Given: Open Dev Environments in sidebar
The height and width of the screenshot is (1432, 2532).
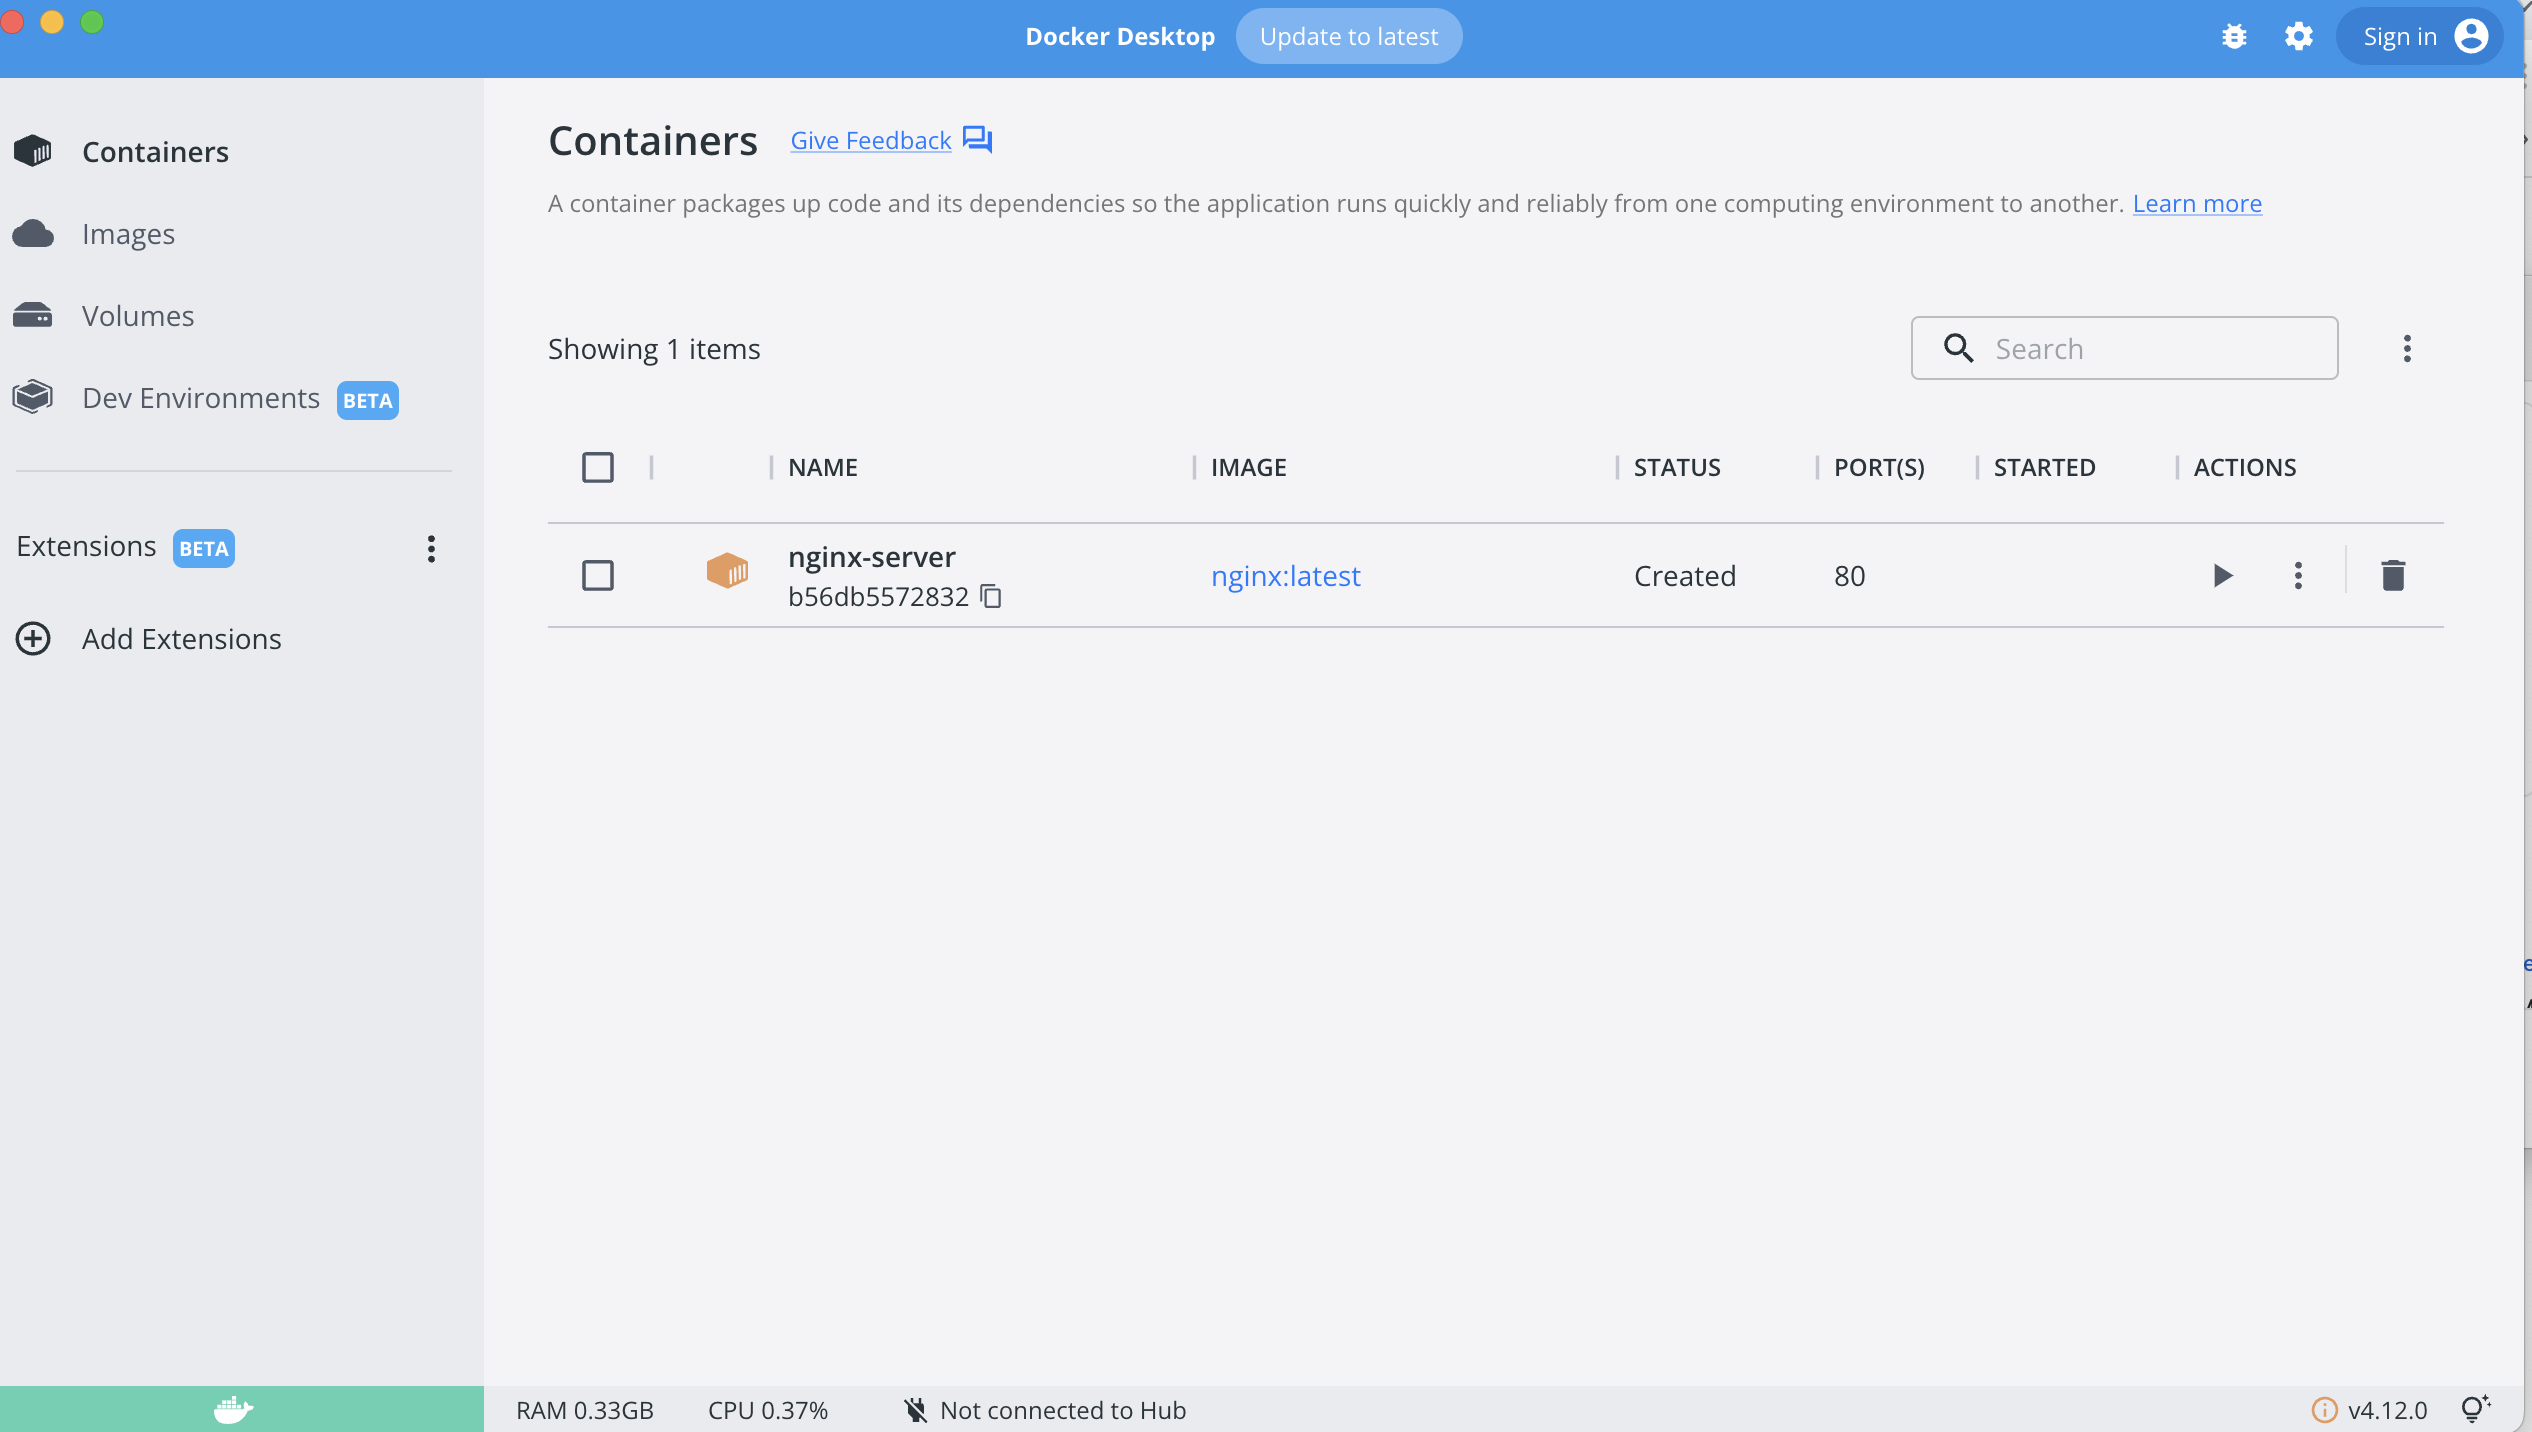Looking at the screenshot, I should pyautogui.click(x=201, y=398).
